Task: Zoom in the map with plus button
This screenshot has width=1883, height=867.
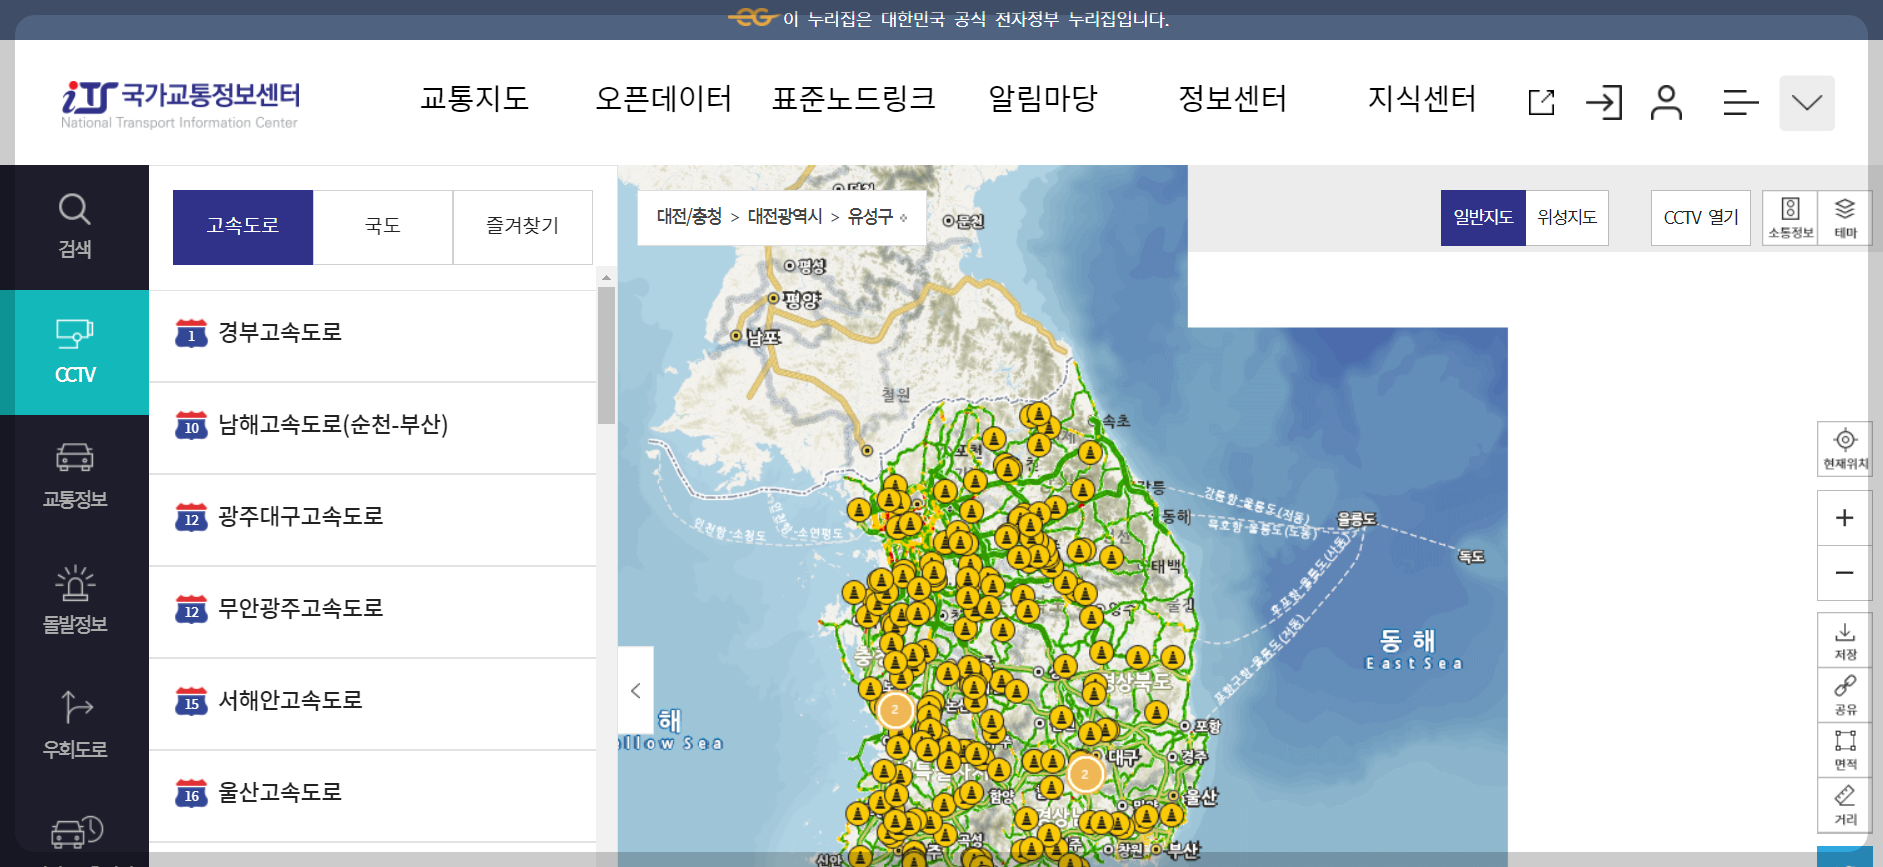Action: coord(1845,518)
